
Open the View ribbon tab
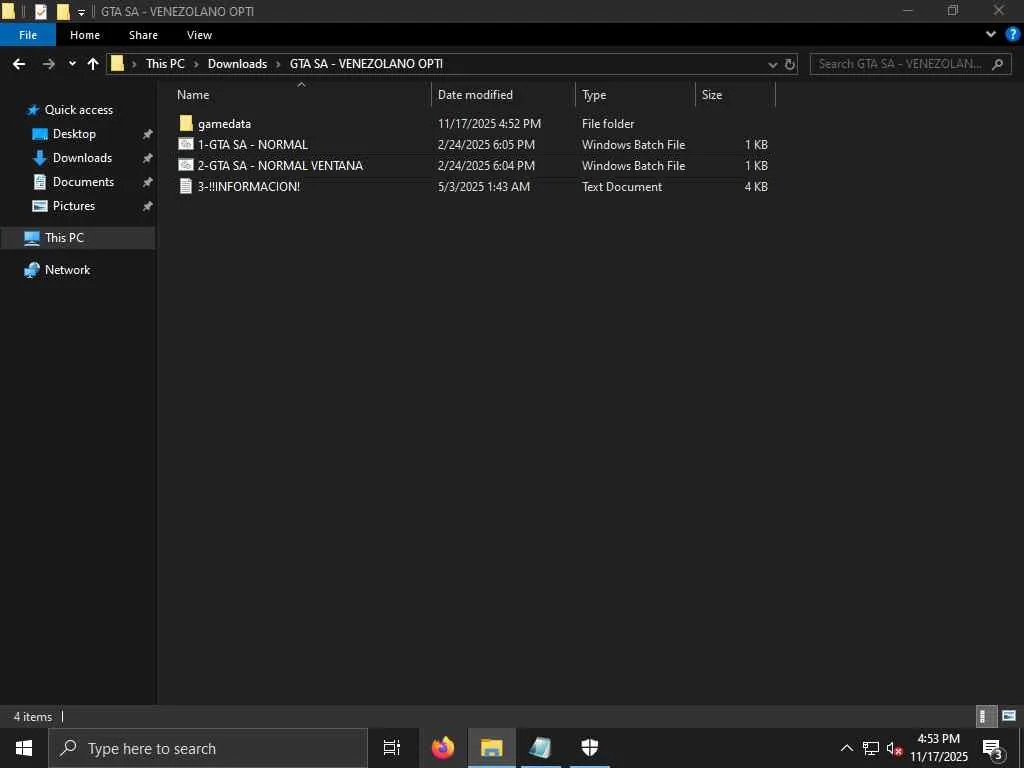(x=199, y=35)
